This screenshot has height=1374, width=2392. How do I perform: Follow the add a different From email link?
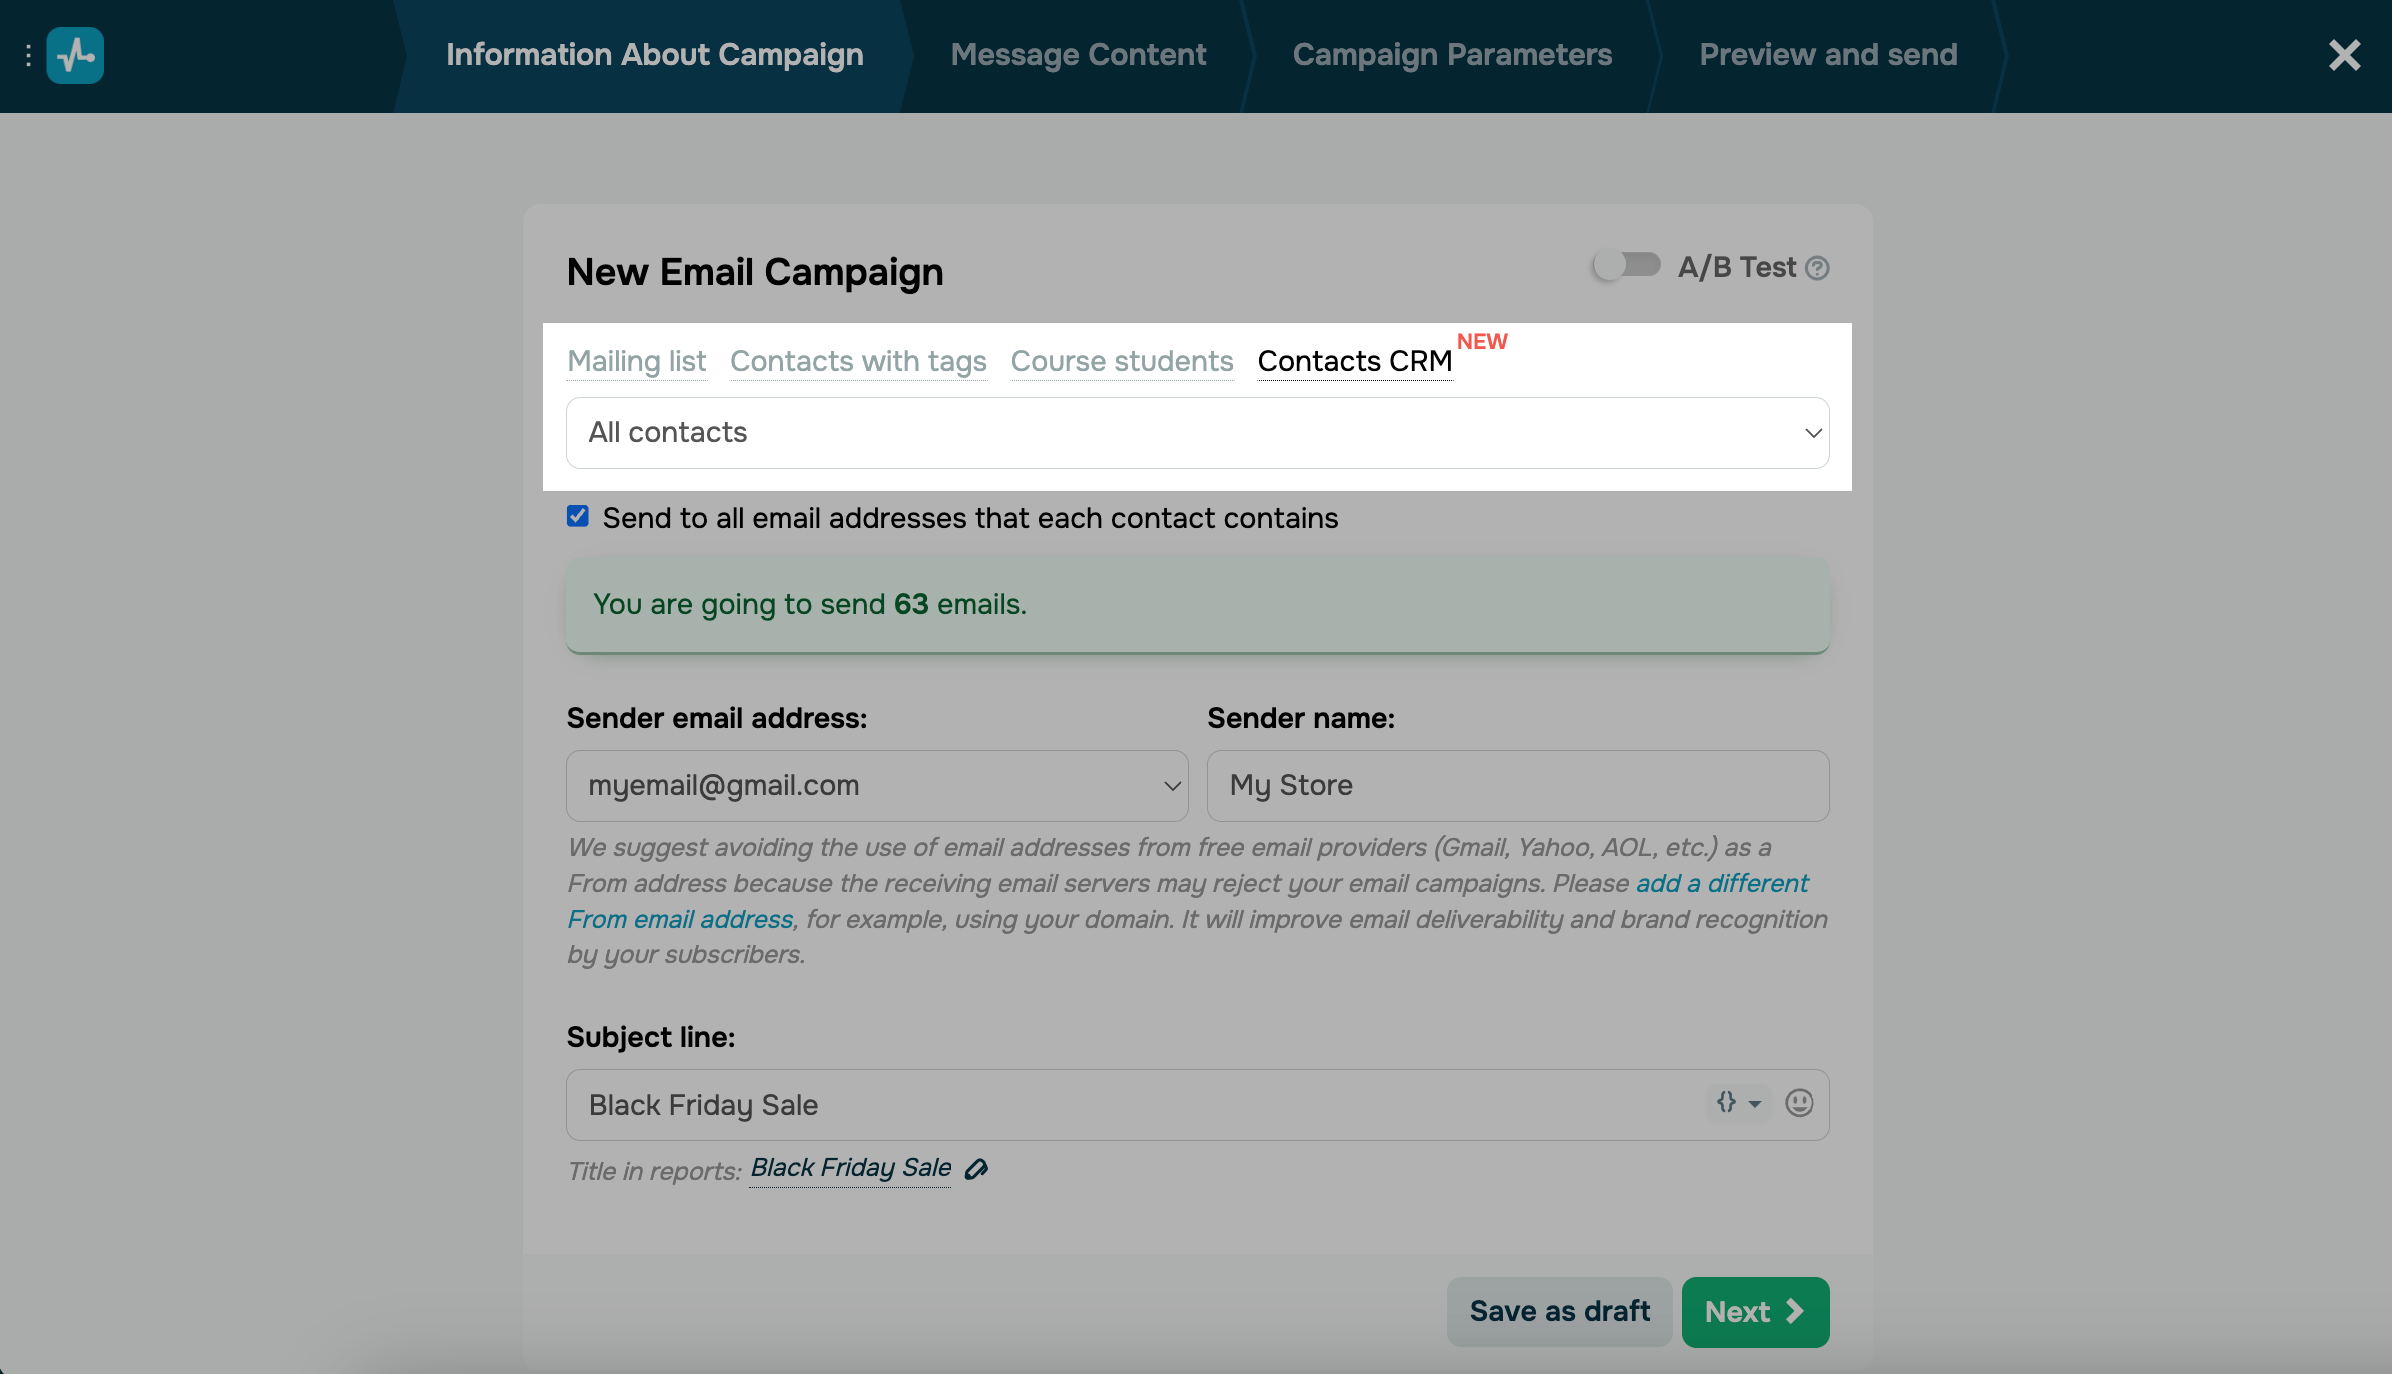[1722, 884]
